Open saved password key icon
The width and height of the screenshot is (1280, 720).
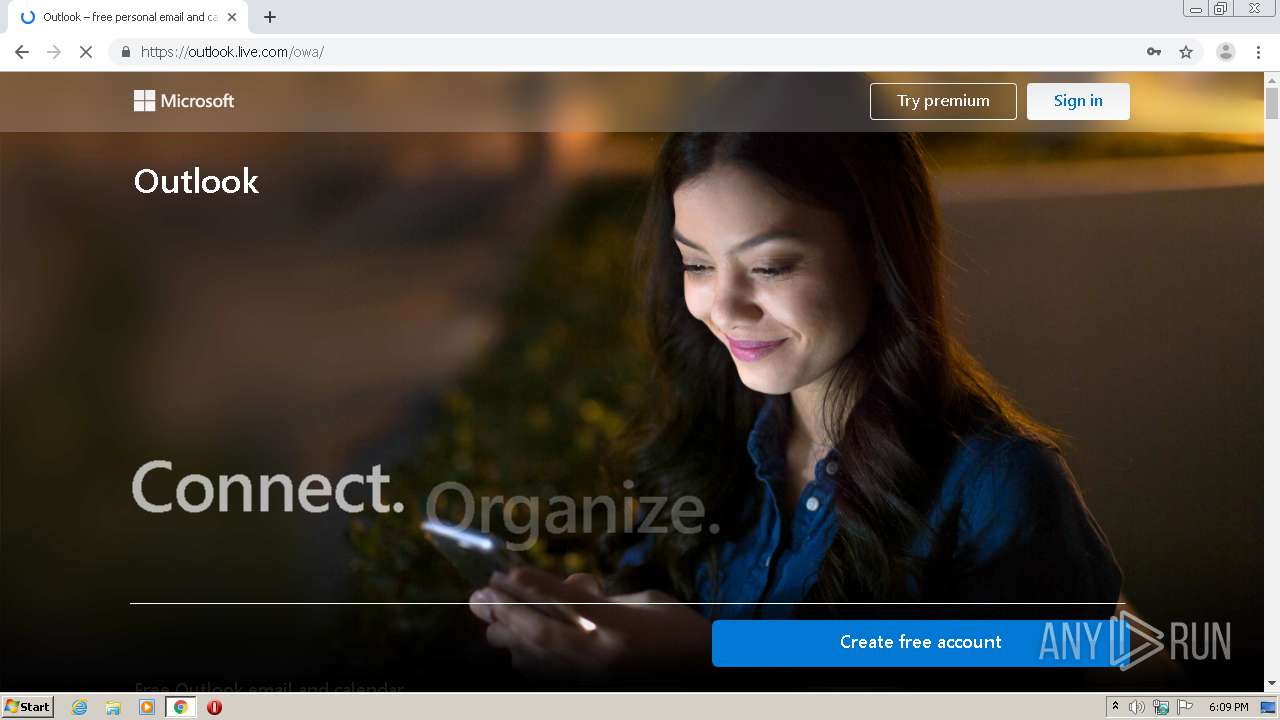coord(1154,52)
